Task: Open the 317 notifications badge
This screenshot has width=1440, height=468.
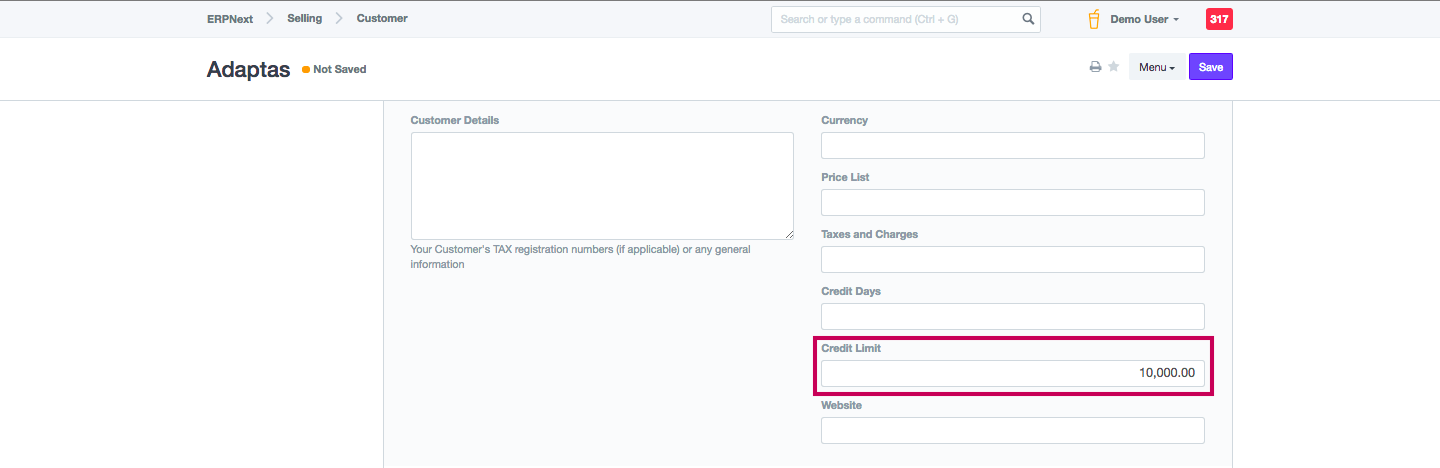Action: [x=1219, y=19]
